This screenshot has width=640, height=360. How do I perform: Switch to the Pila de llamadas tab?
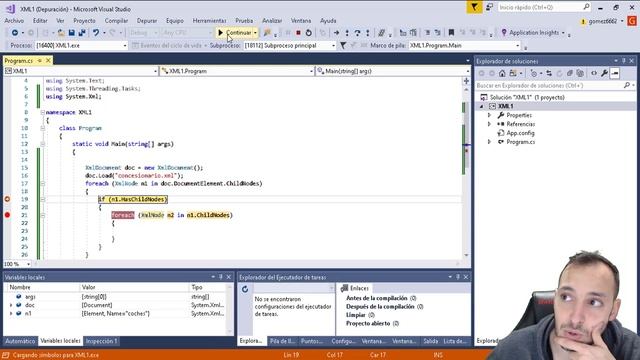tap(282, 341)
